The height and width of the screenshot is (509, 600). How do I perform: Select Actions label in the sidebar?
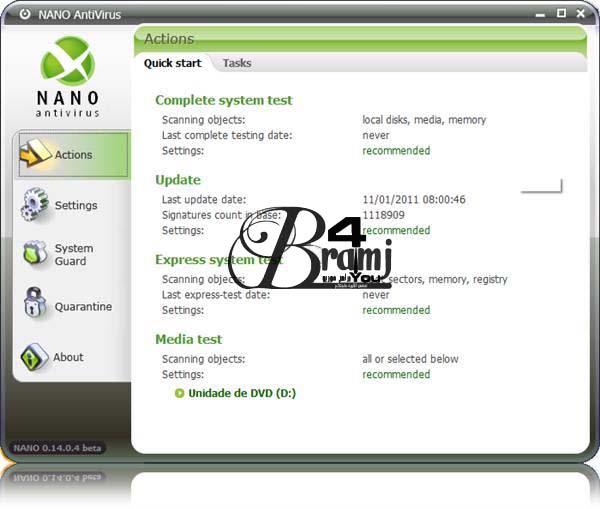(x=73, y=155)
